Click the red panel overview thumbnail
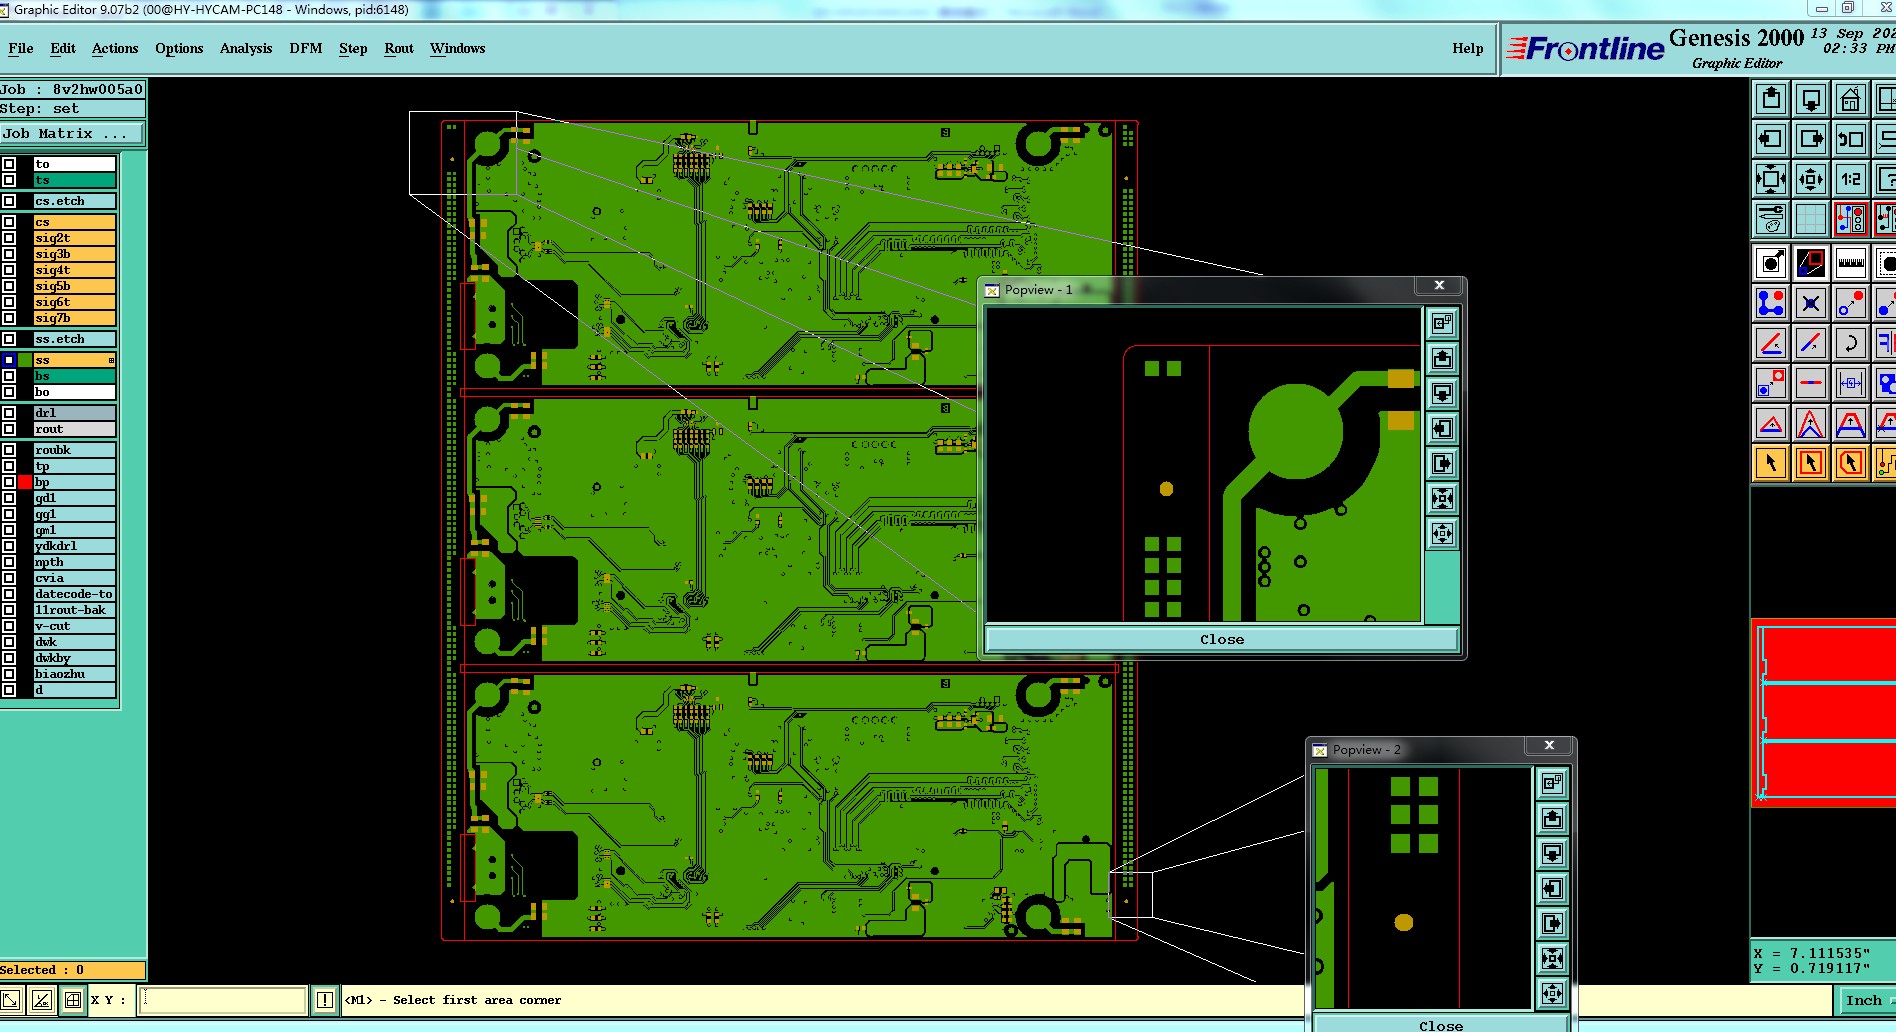This screenshot has height=1032, width=1896. click(x=1825, y=712)
